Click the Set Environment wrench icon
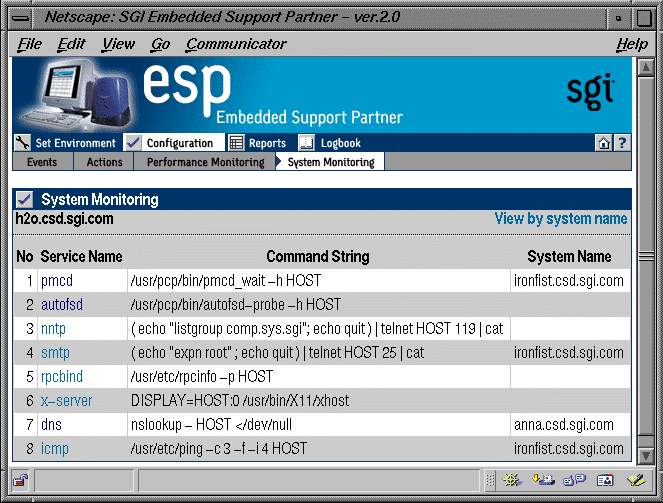Screen dimensions: 663x503 22,143
